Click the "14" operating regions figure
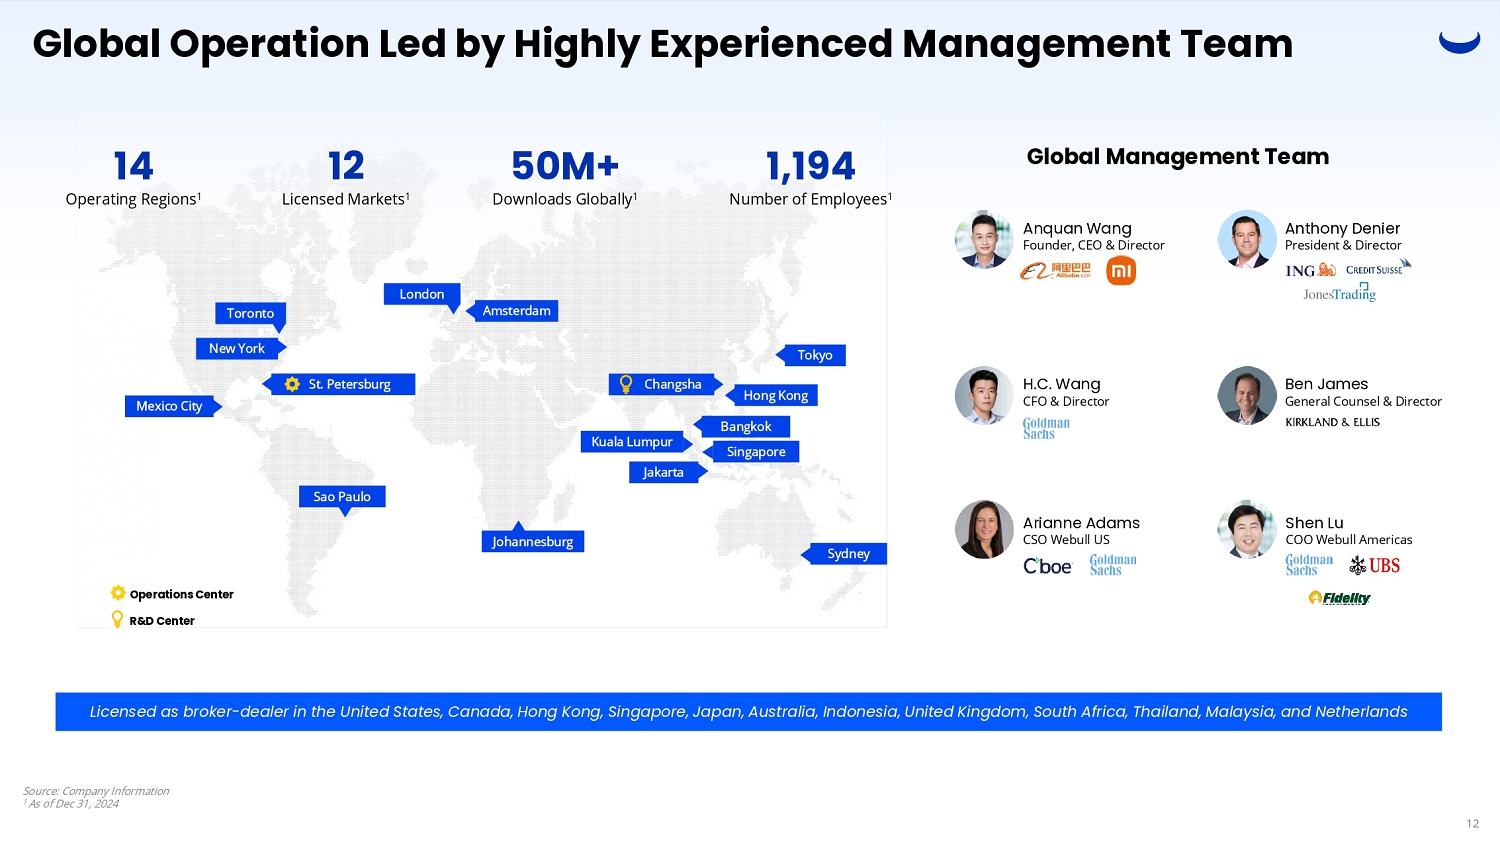 click(x=133, y=166)
